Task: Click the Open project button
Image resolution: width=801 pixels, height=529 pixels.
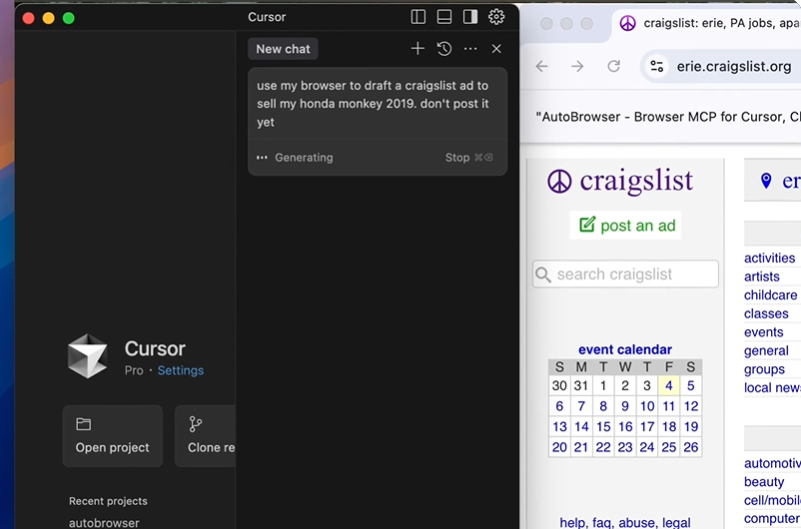Action: pos(112,436)
